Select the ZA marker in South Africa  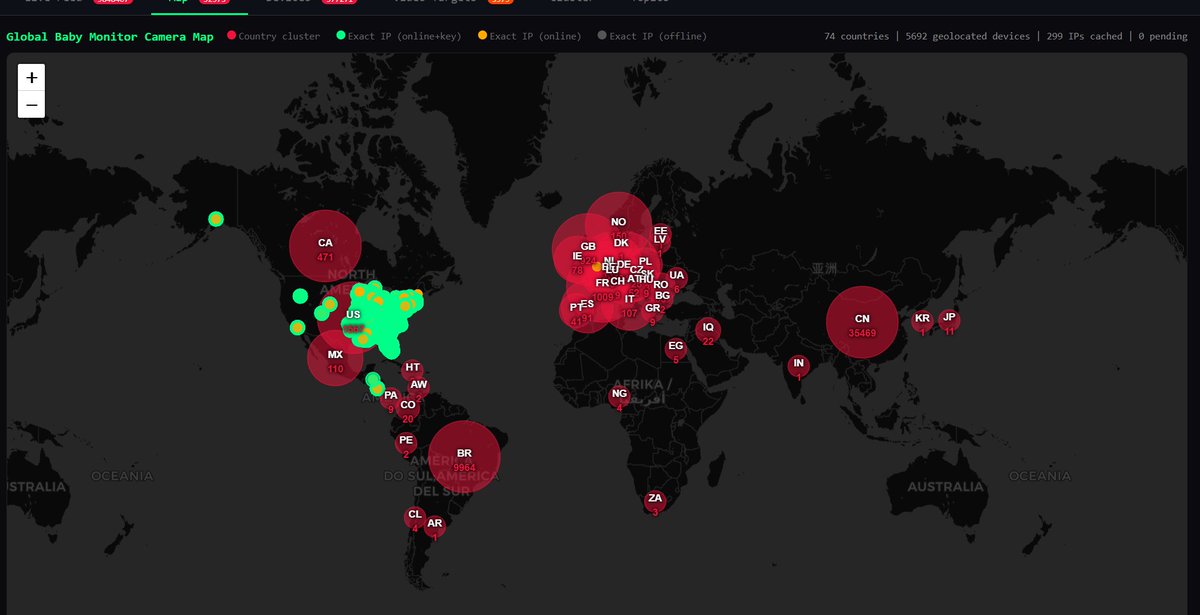(655, 501)
